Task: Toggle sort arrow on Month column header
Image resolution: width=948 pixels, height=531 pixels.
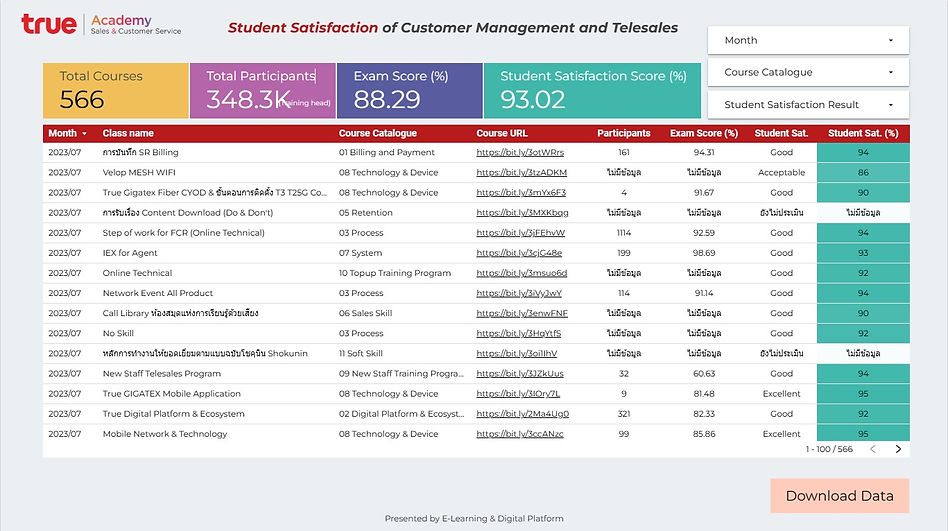Action: tap(84, 134)
